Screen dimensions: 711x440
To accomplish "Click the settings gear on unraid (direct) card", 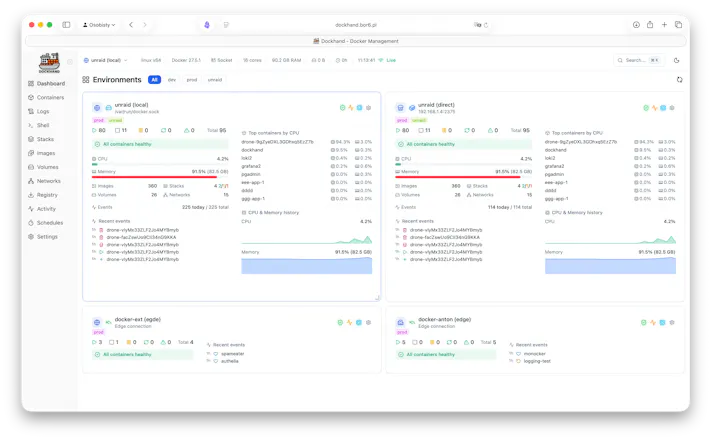I will point(672,108).
